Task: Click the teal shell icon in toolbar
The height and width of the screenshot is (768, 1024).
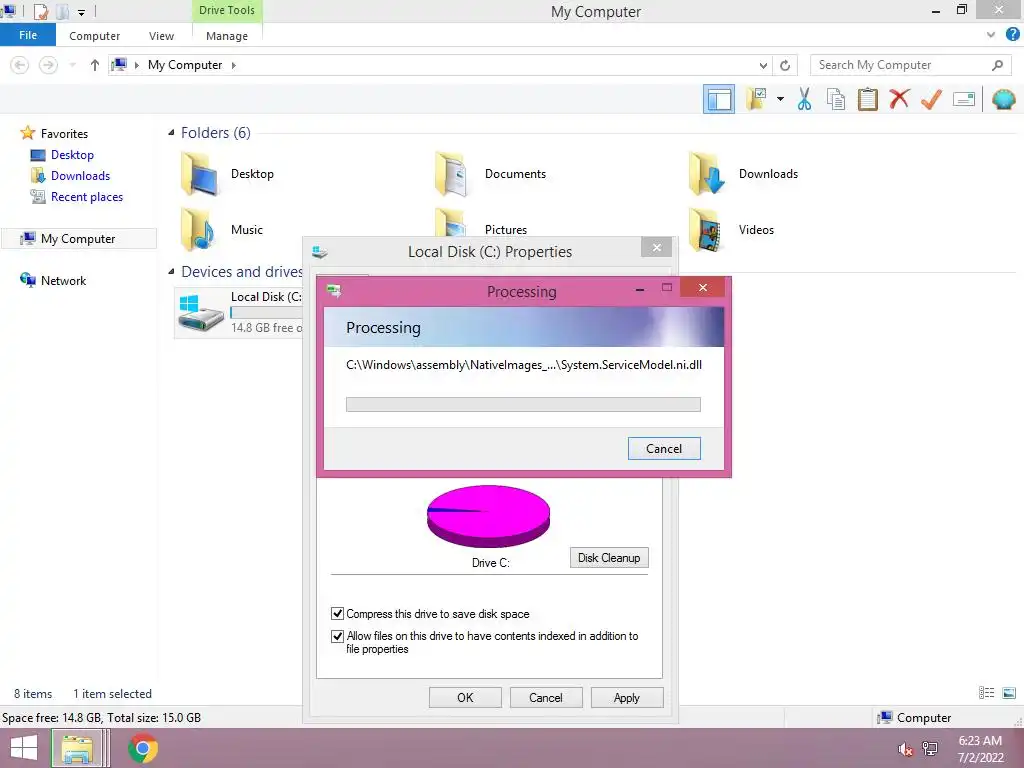Action: (x=1003, y=99)
